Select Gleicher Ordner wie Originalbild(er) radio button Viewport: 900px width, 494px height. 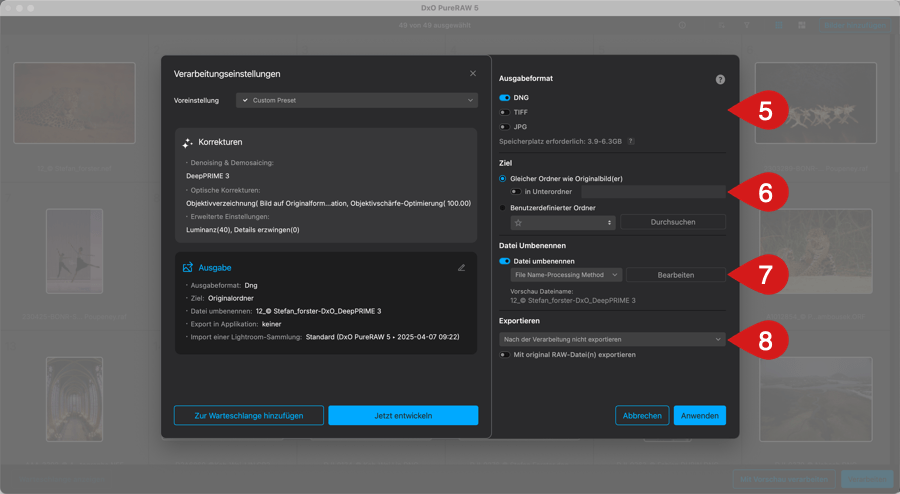[x=503, y=179]
